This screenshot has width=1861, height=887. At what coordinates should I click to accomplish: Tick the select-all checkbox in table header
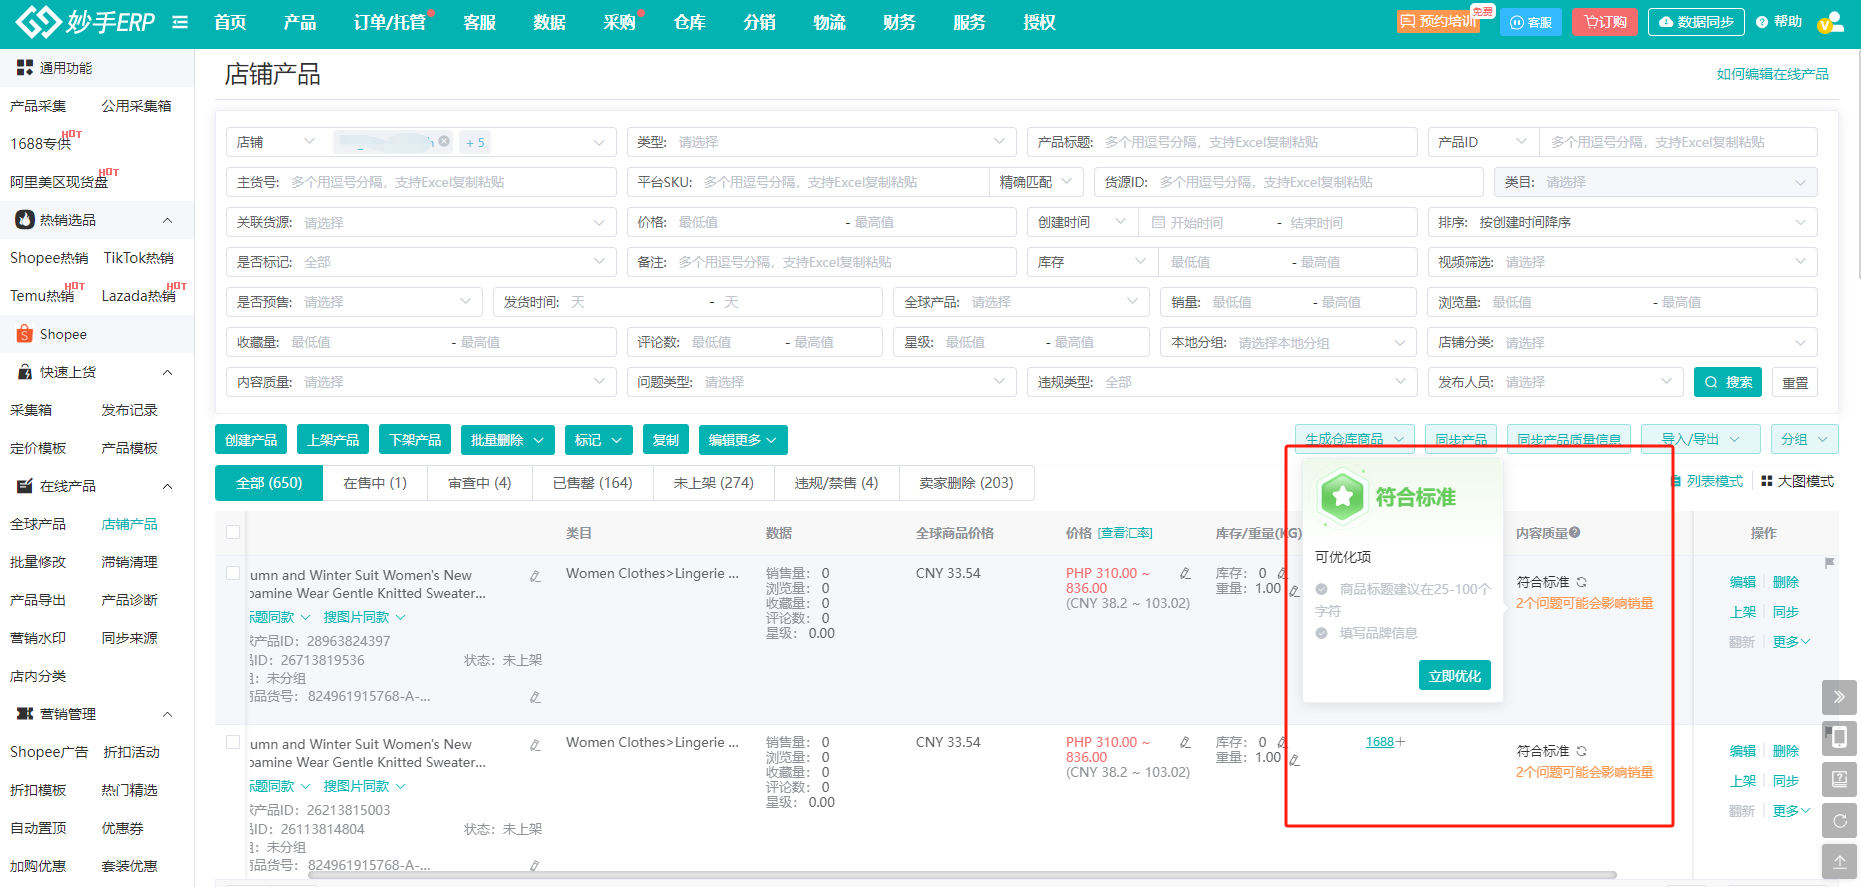click(233, 533)
